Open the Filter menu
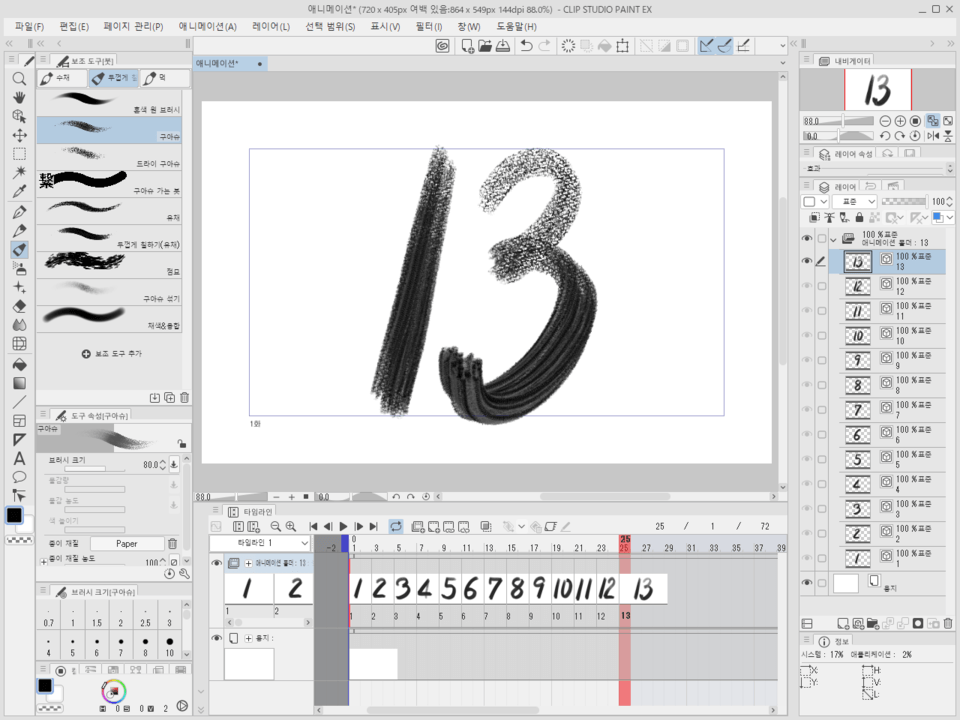960x720 pixels. click(429, 26)
